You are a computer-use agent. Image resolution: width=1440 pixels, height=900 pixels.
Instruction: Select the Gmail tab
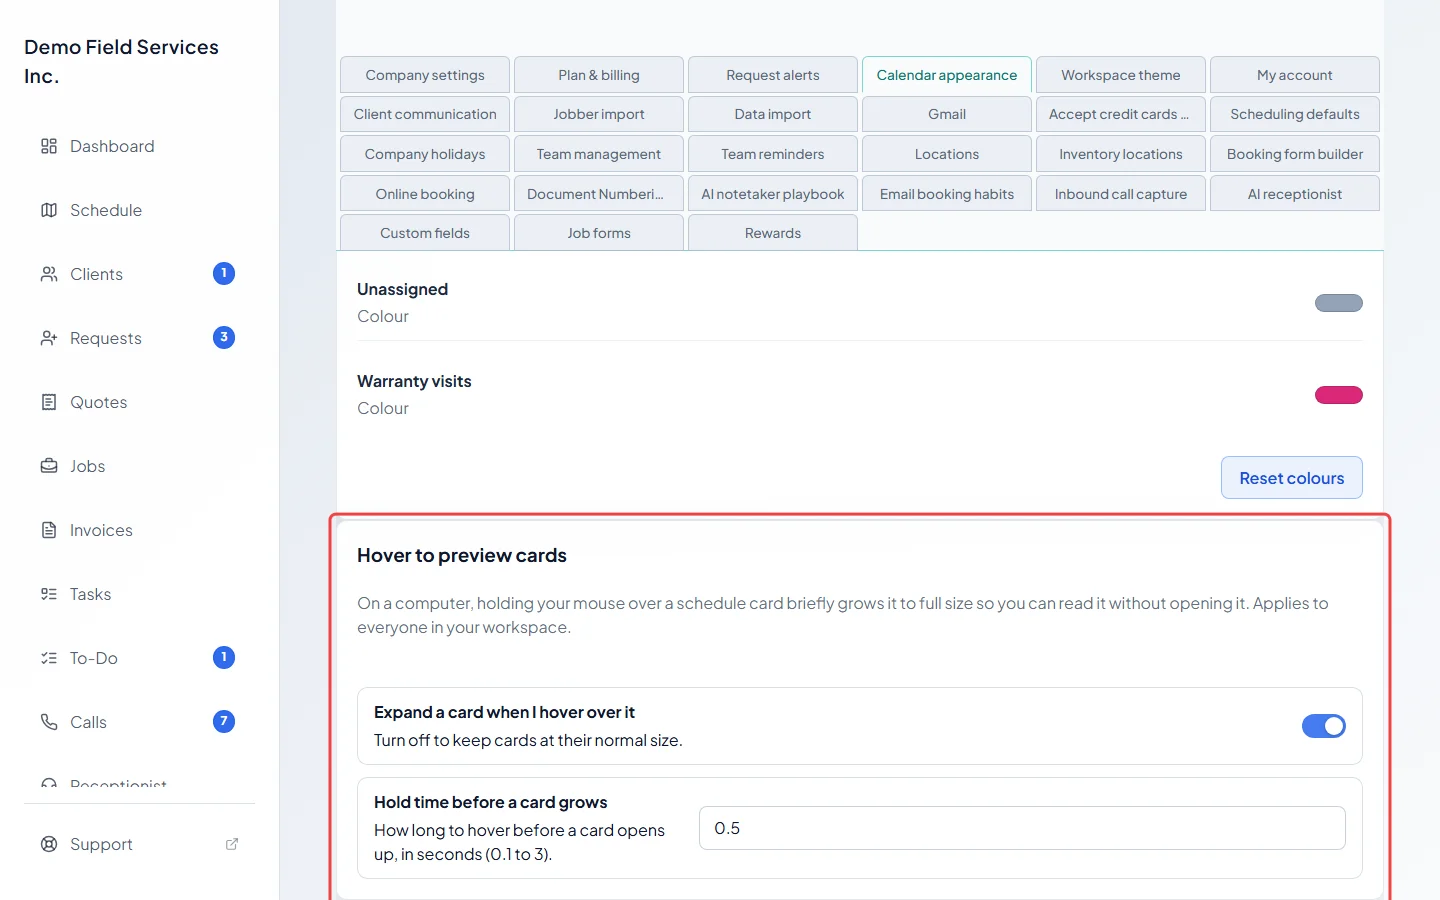947,114
